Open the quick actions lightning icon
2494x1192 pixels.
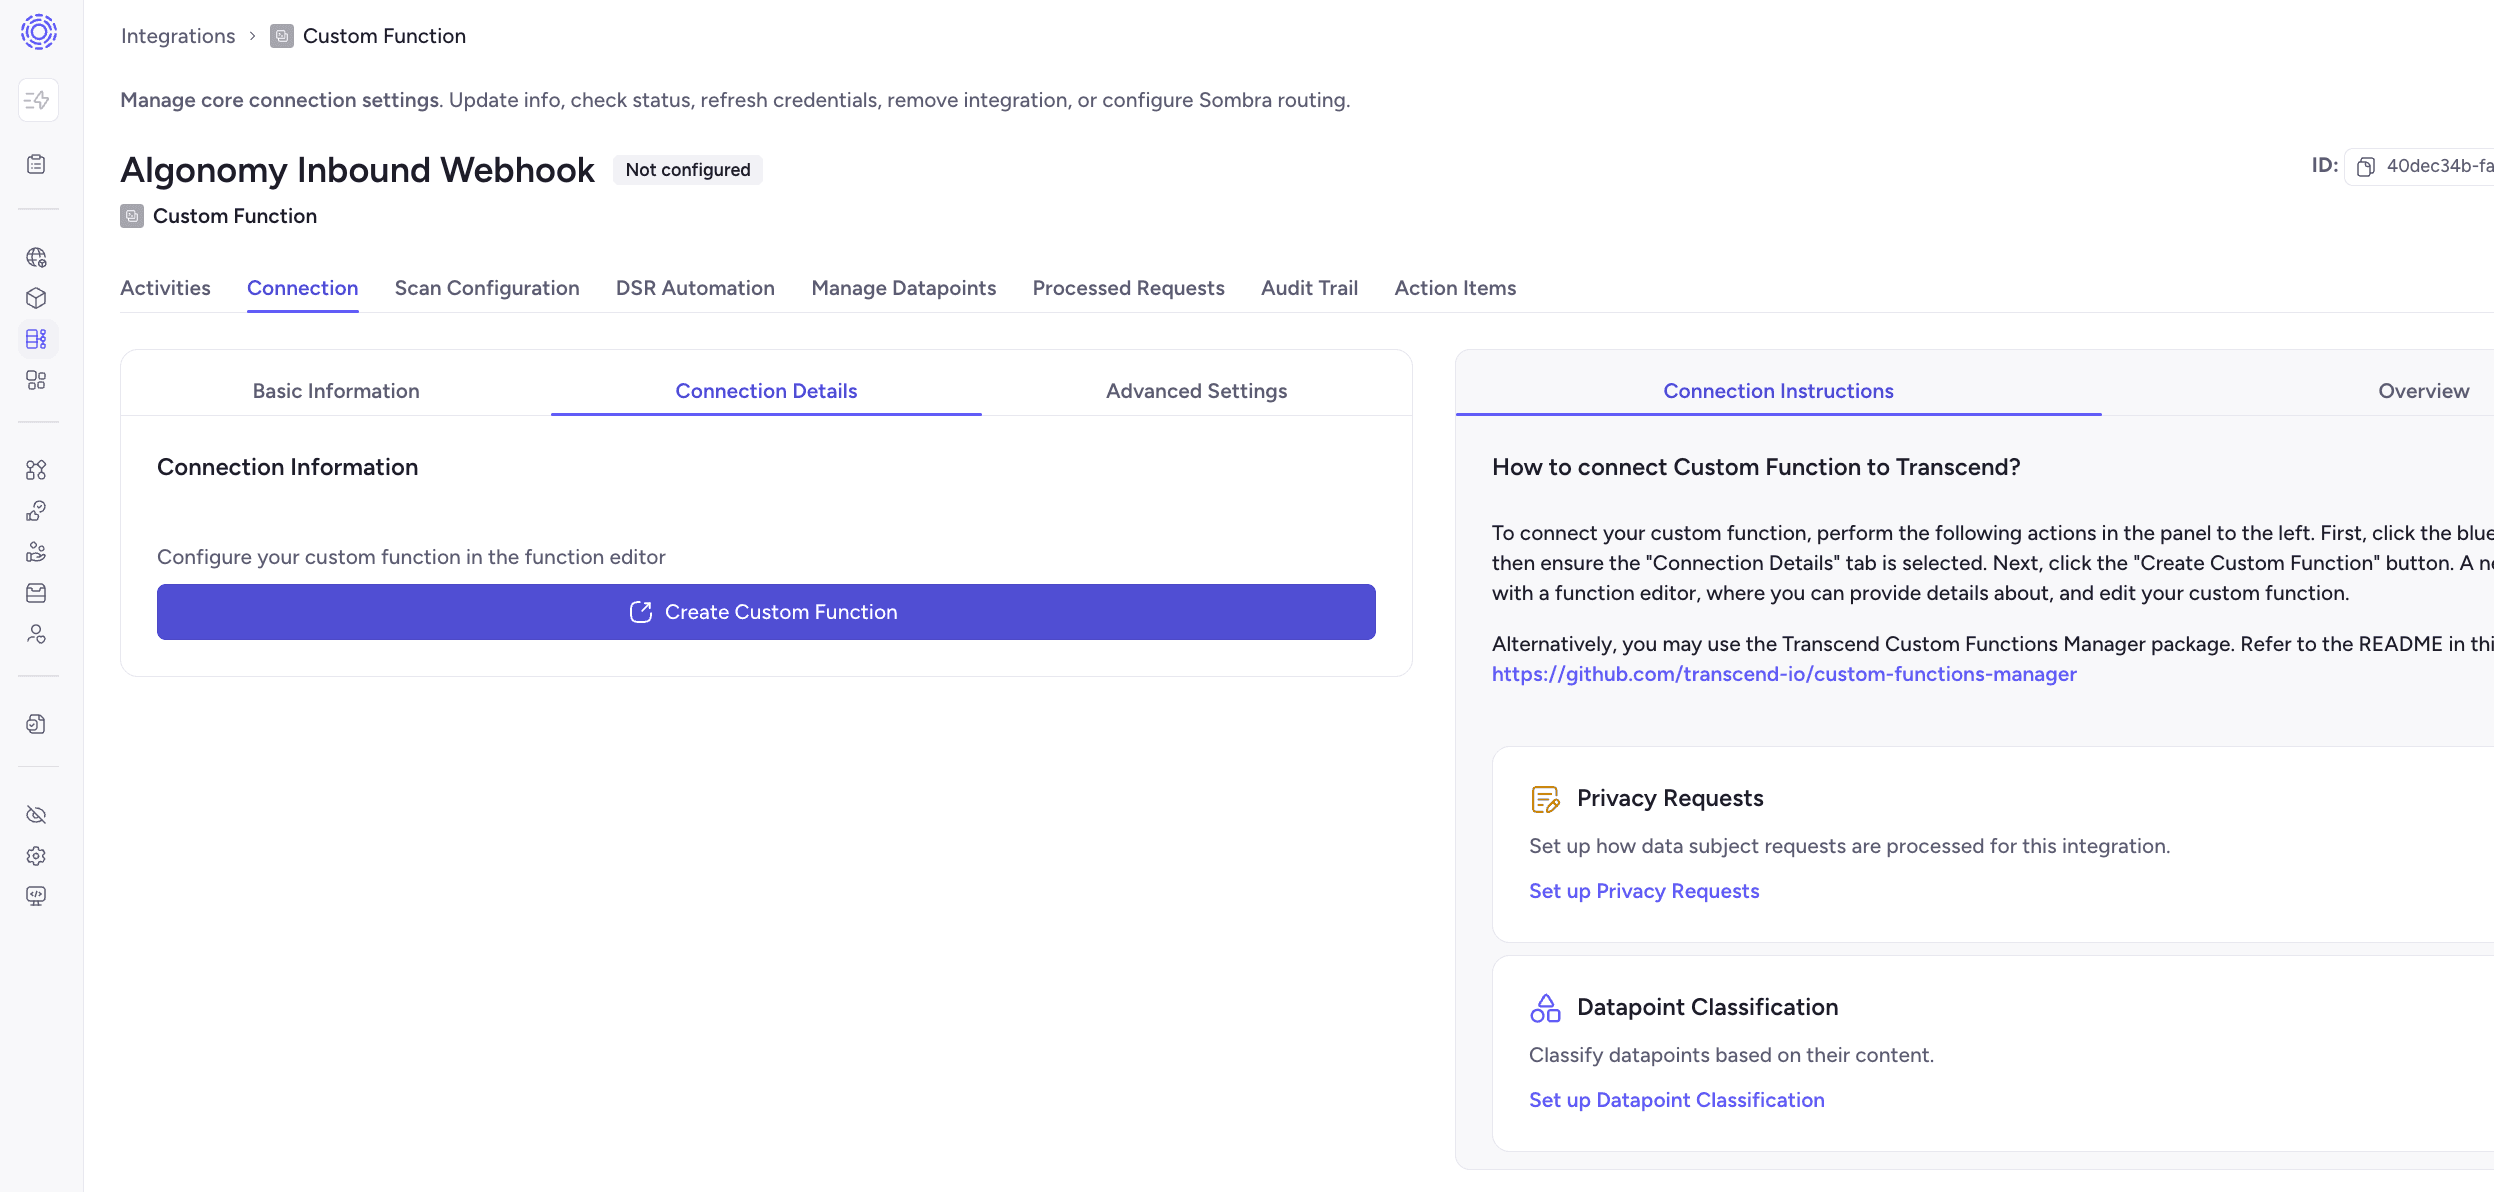tap(38, 100)
